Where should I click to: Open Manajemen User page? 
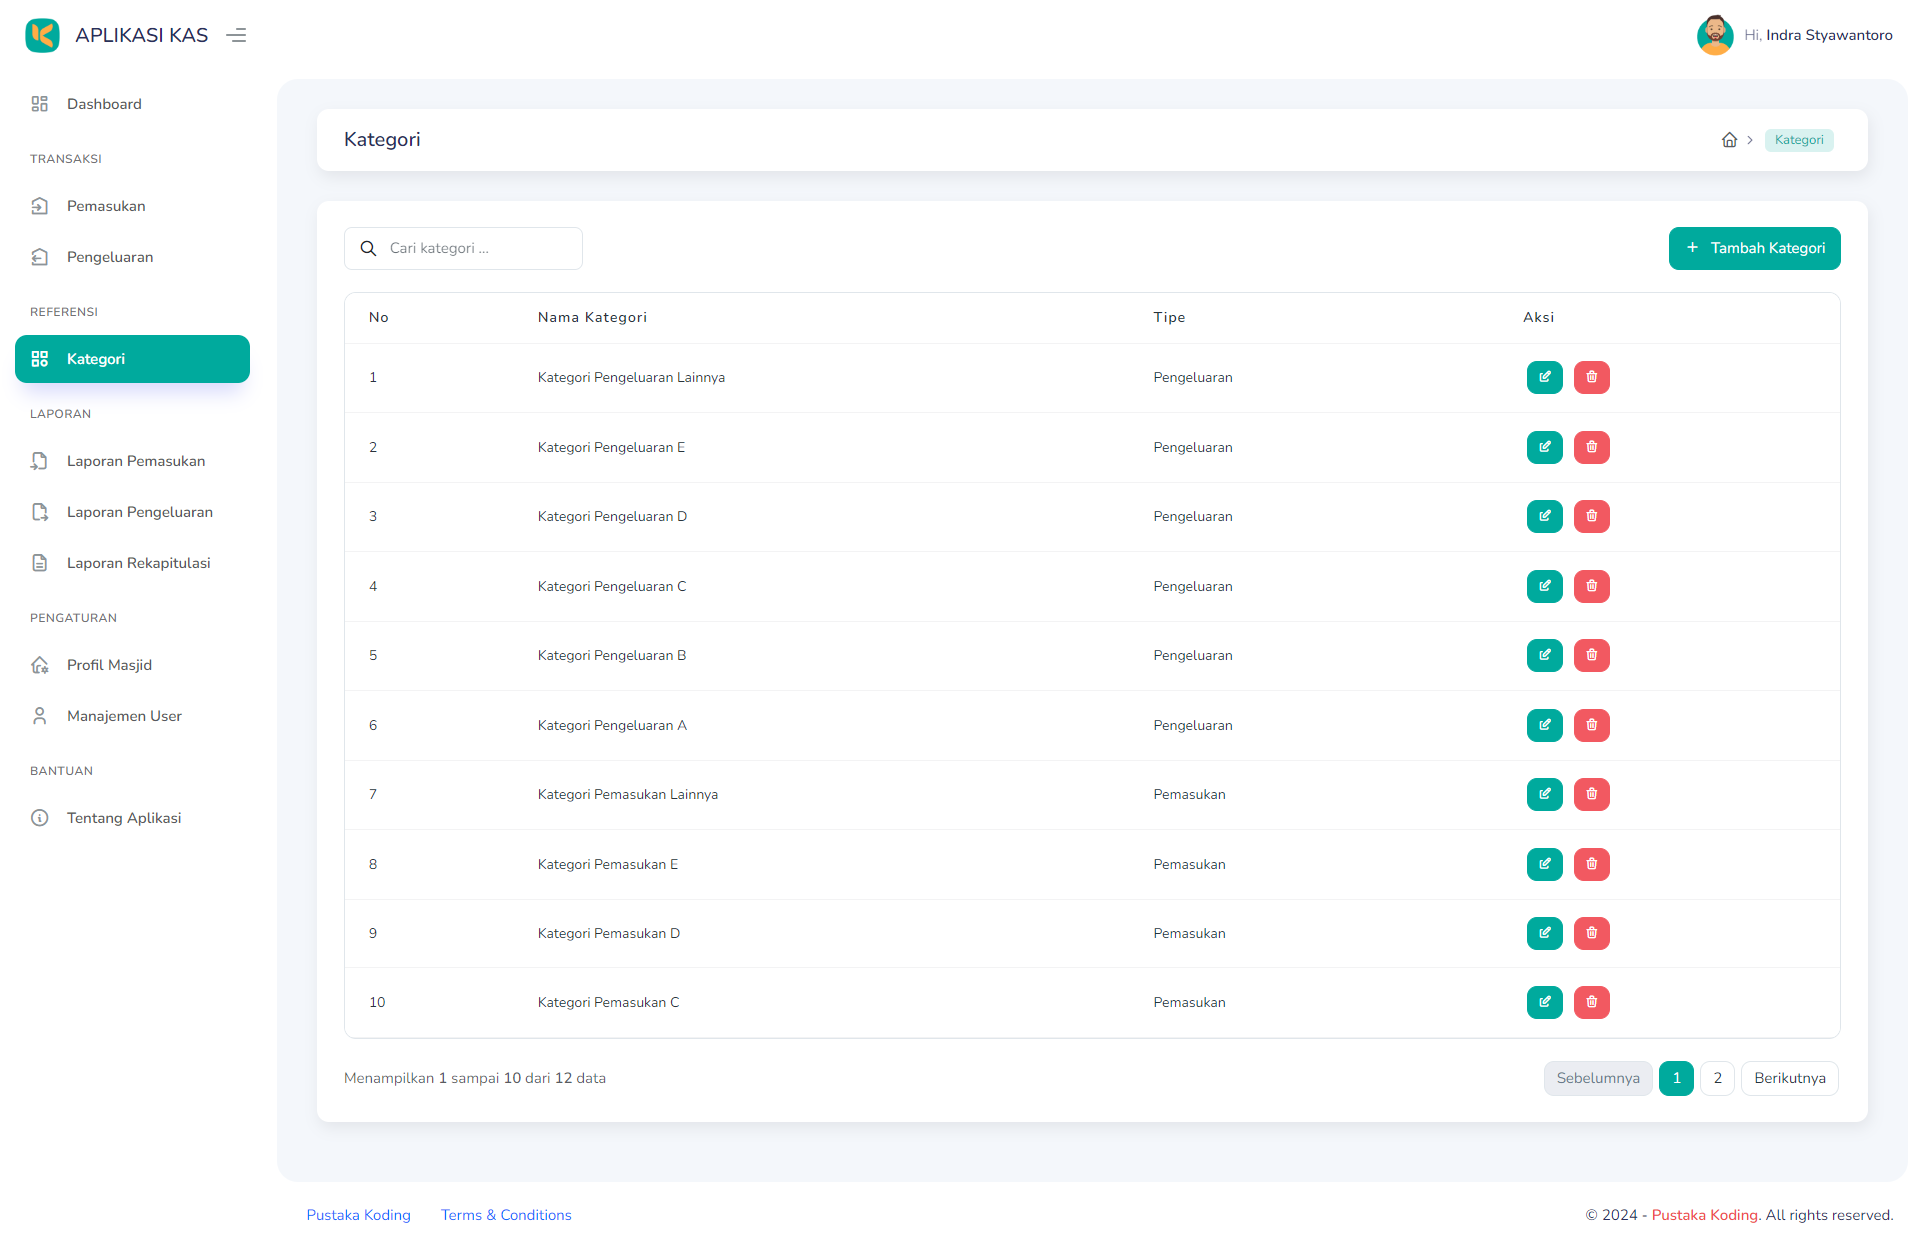tap(124, 715)
